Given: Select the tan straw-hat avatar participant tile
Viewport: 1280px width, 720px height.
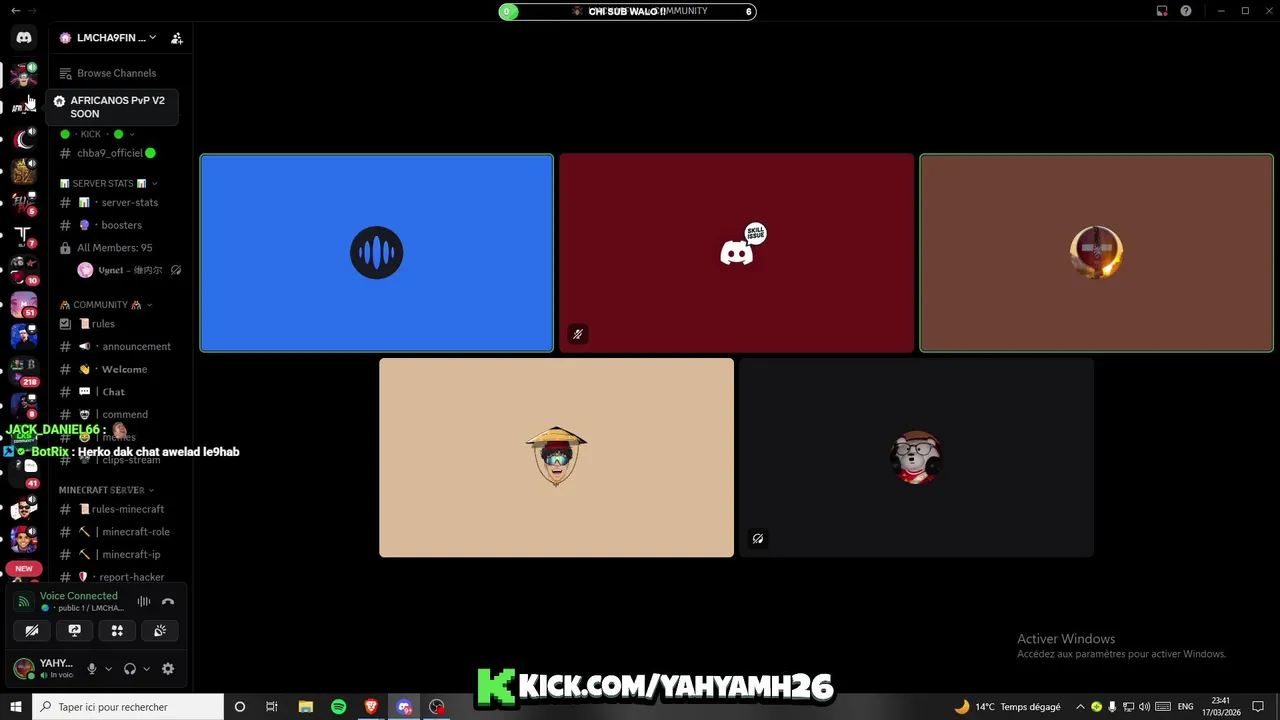Looking at the screenshot, I should [x=557, y=457].
